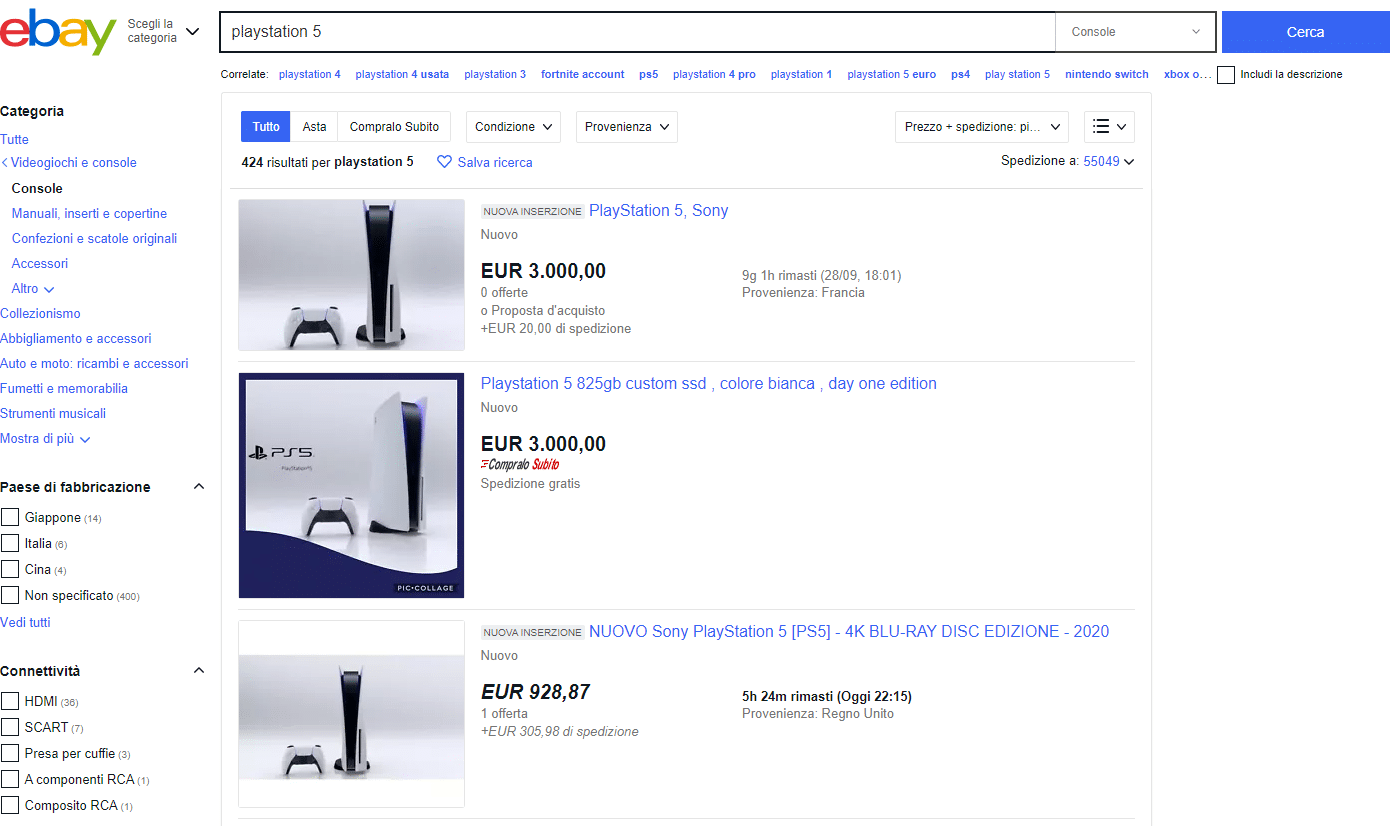Screen dimensions: 1392x826
Task: Click related search ps4
Action: click(x=961, y=75)
